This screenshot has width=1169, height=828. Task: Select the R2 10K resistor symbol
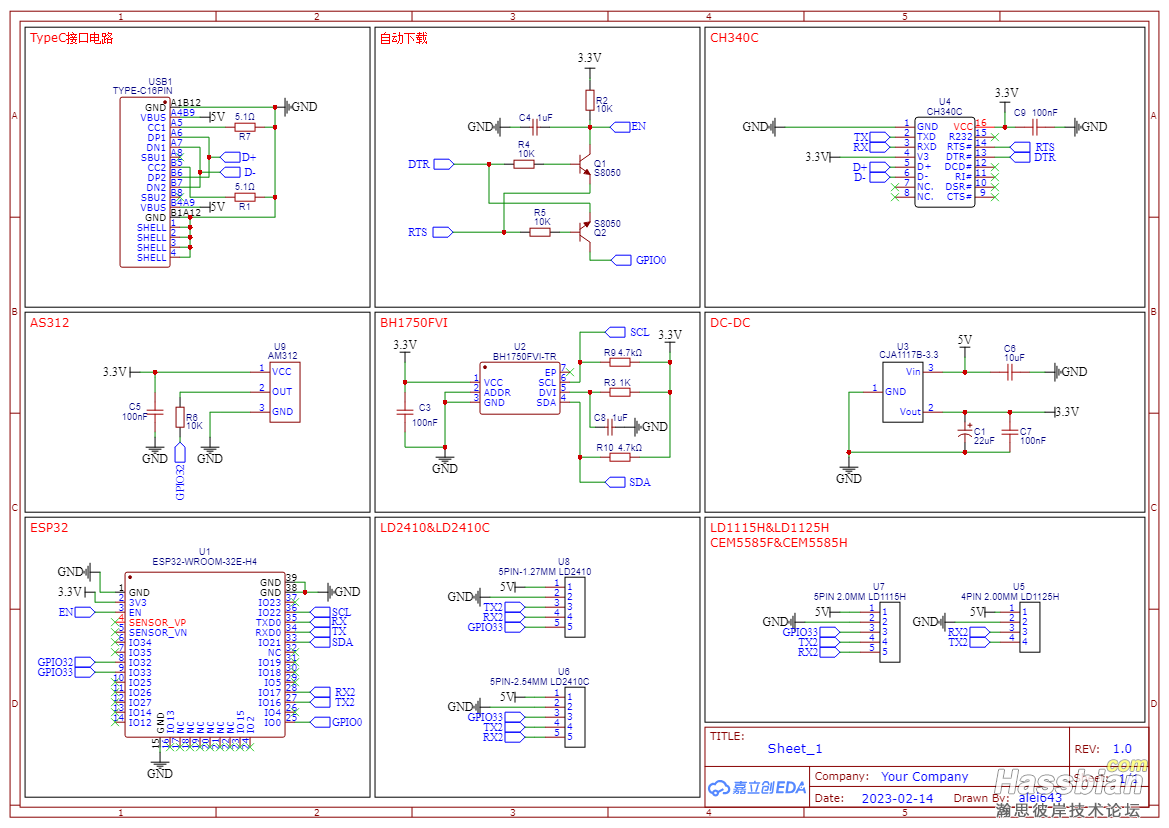pyautogui.click(x=590, y=100)
